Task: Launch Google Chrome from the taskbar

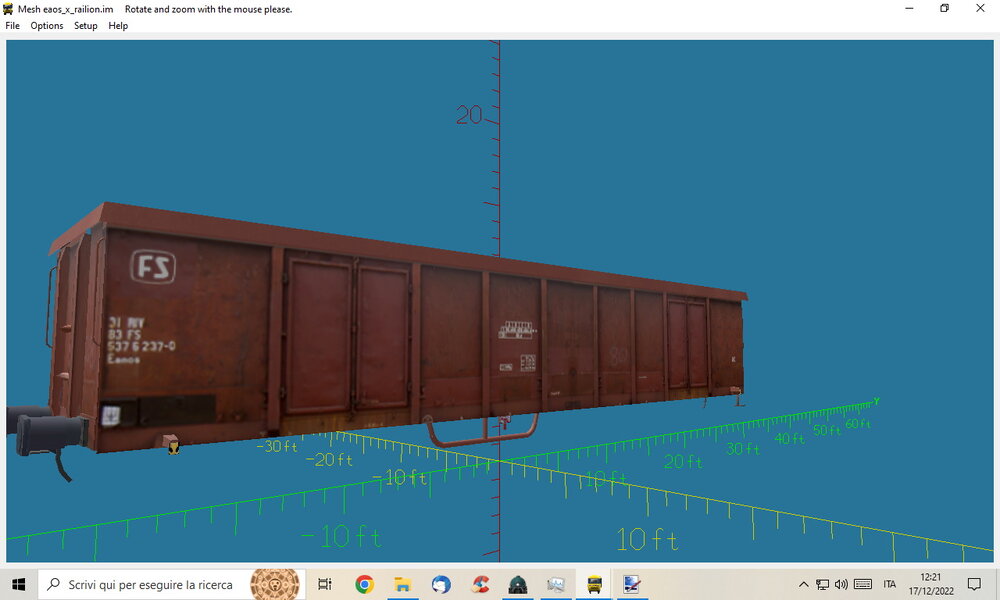Action: (x=364, y=584)
